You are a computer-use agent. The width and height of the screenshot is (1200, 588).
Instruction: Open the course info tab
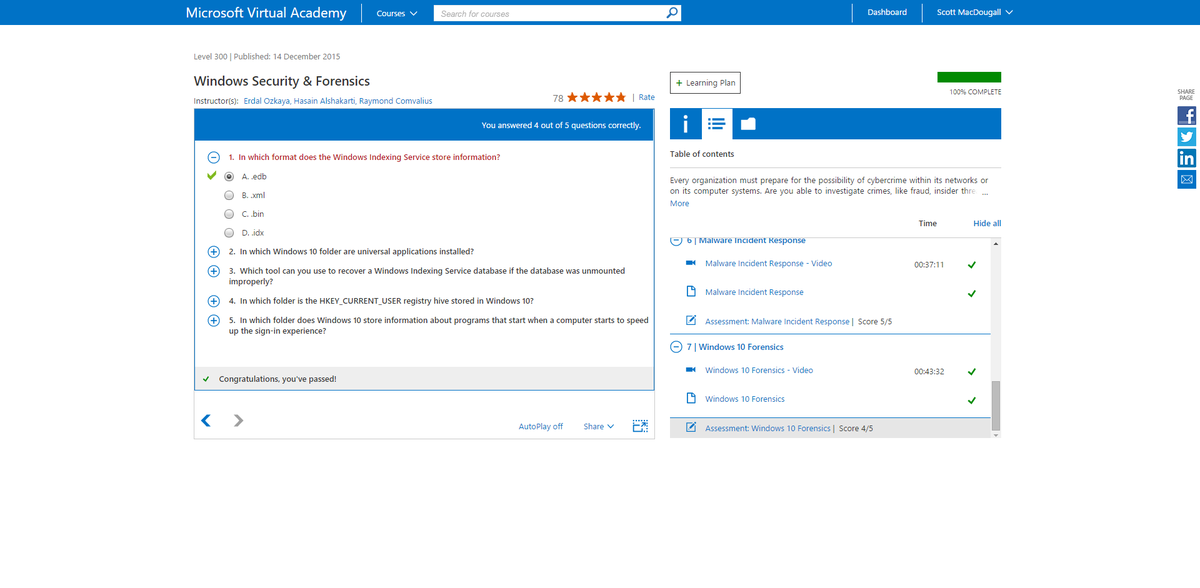pyautogui.click(x=685, y=124)
